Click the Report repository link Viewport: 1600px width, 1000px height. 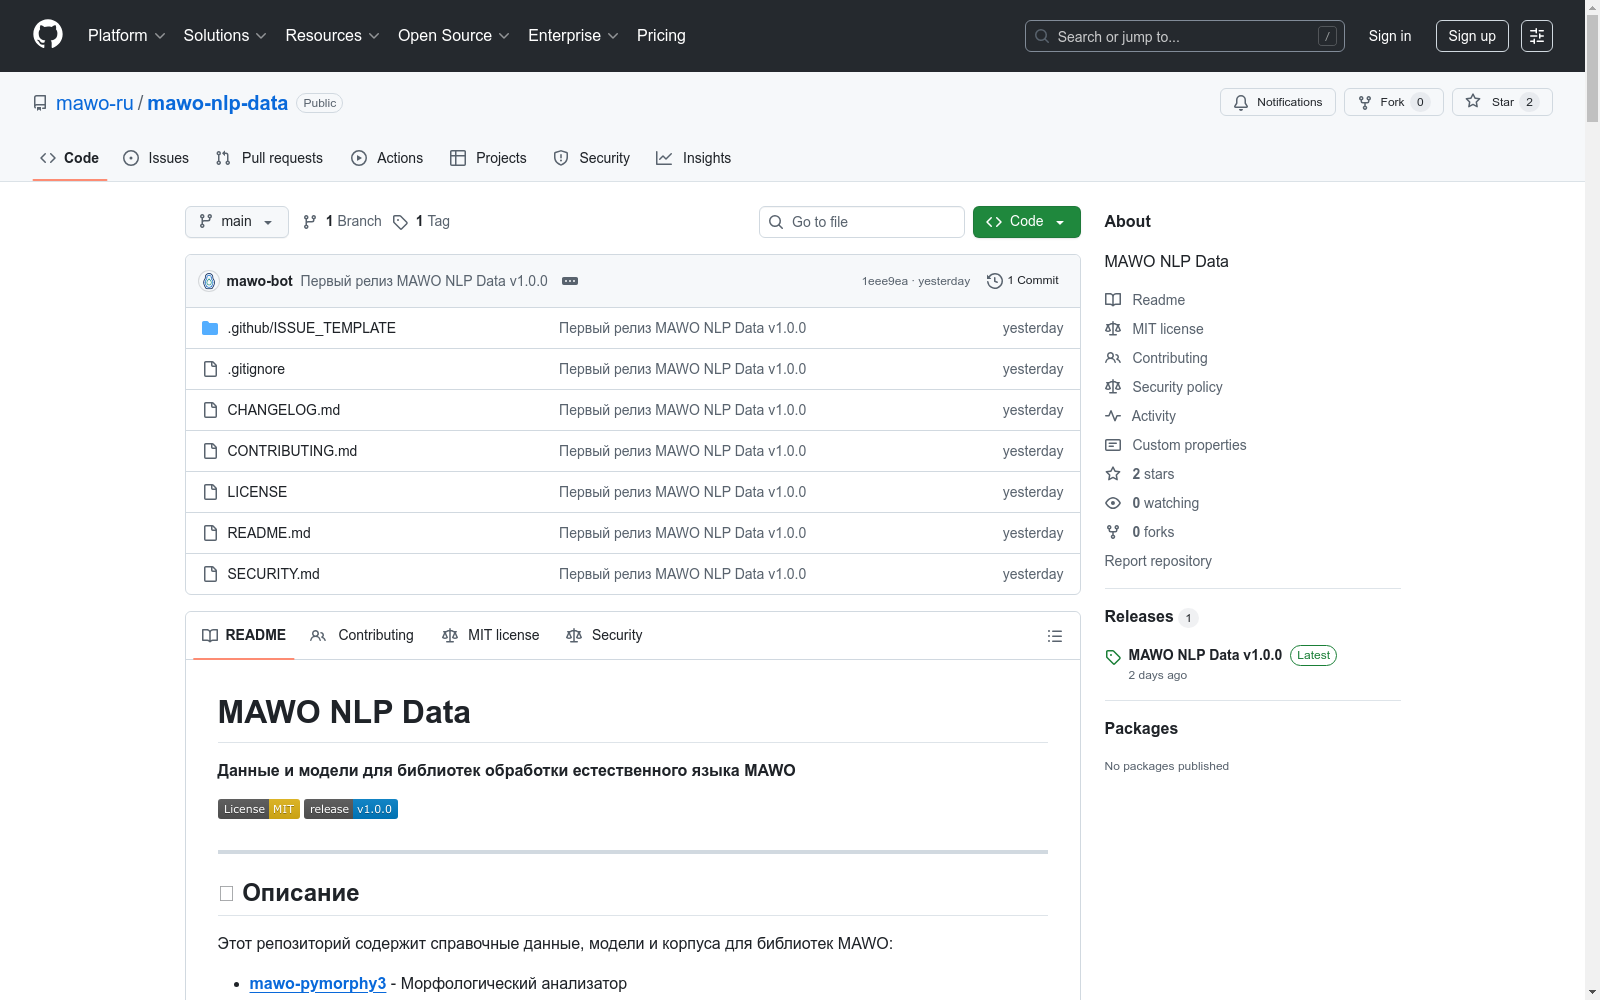(1158, 561)
